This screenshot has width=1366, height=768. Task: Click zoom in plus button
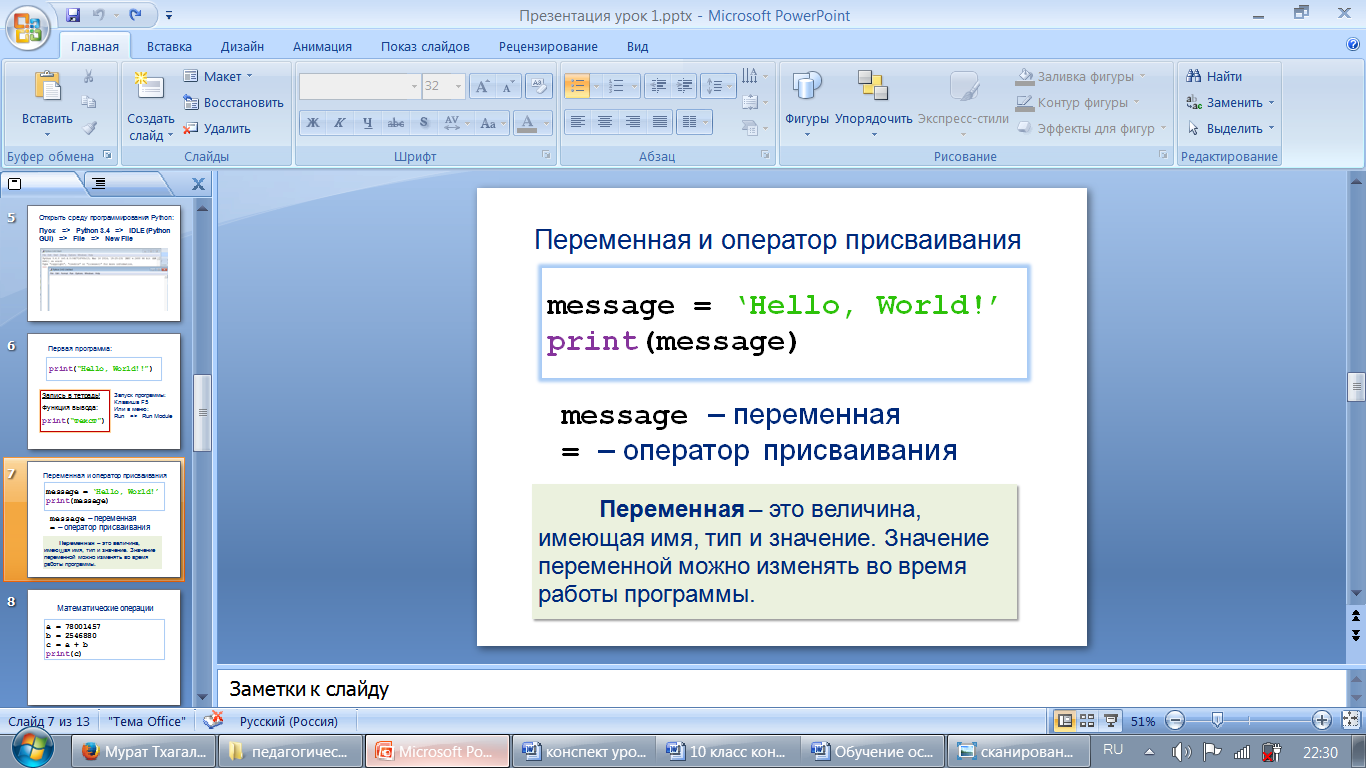[1321, 720]
